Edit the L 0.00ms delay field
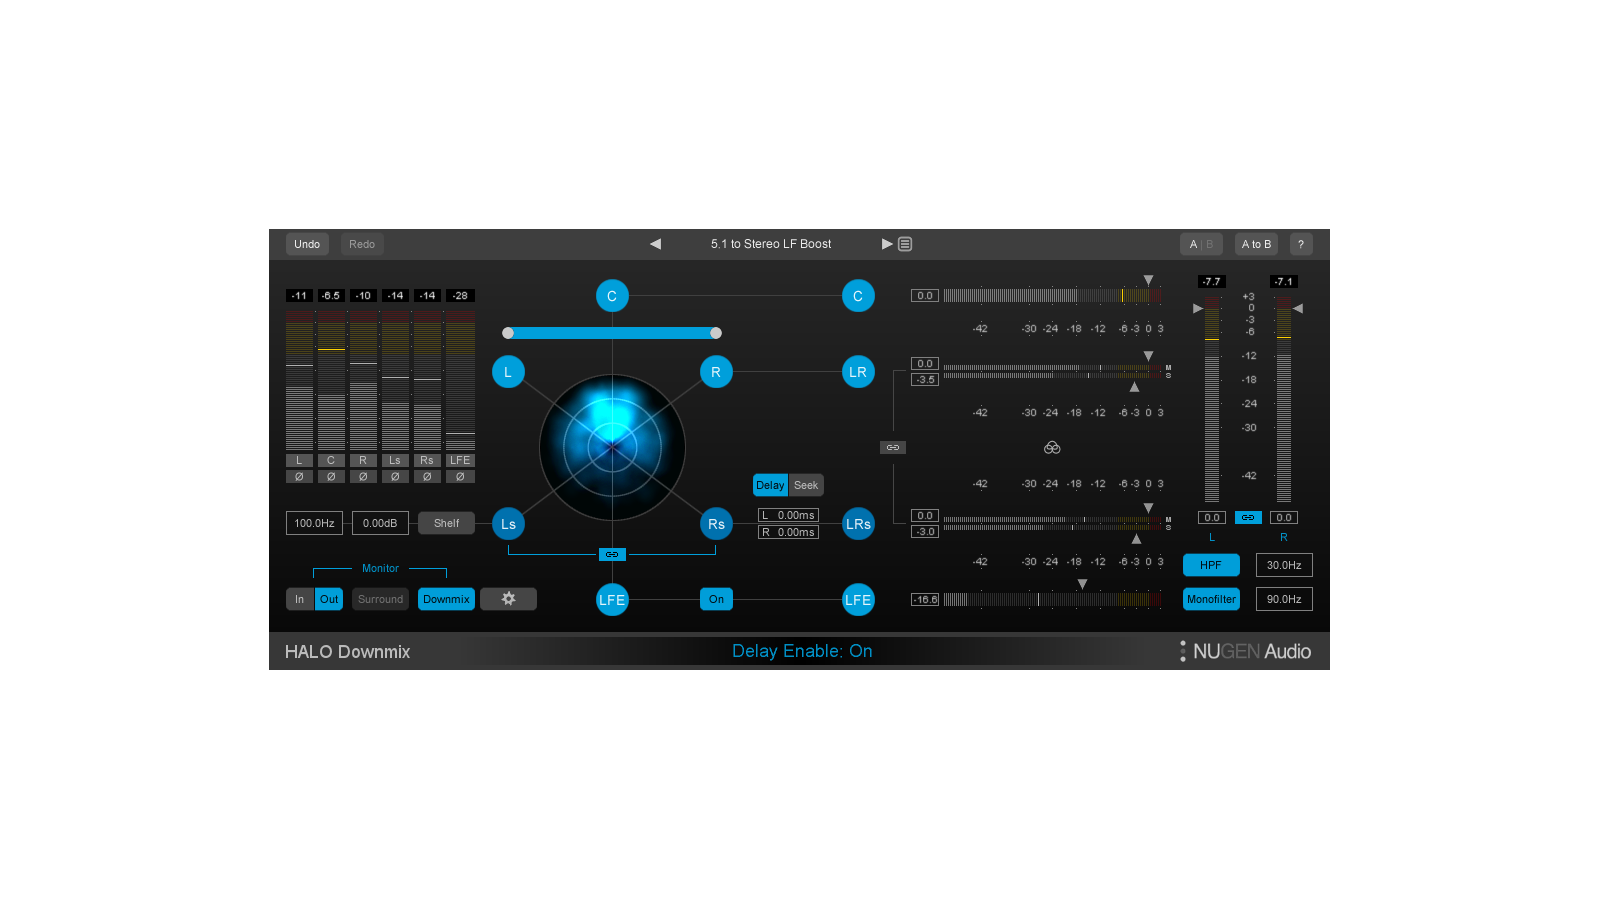 788,515
